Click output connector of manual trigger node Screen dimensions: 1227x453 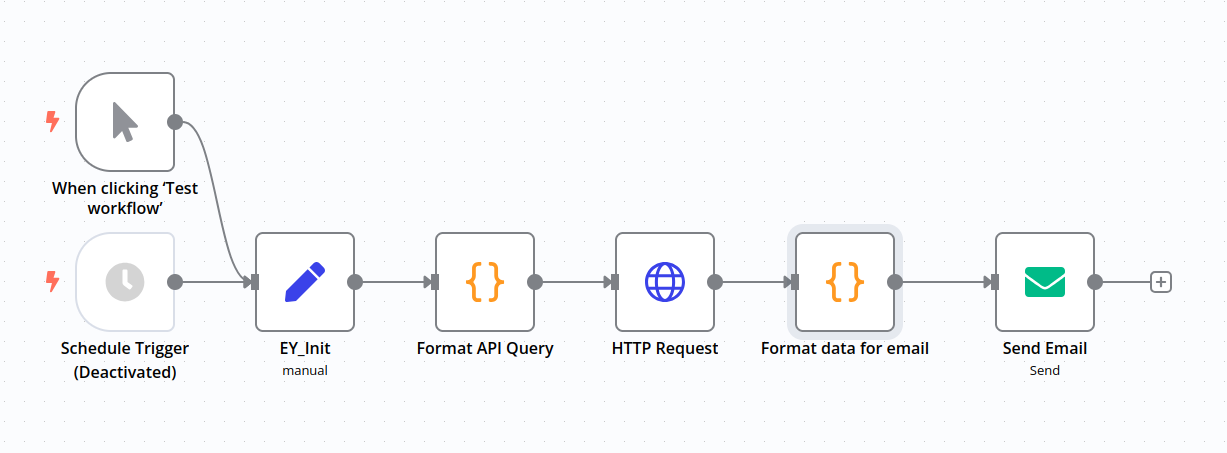175,122
